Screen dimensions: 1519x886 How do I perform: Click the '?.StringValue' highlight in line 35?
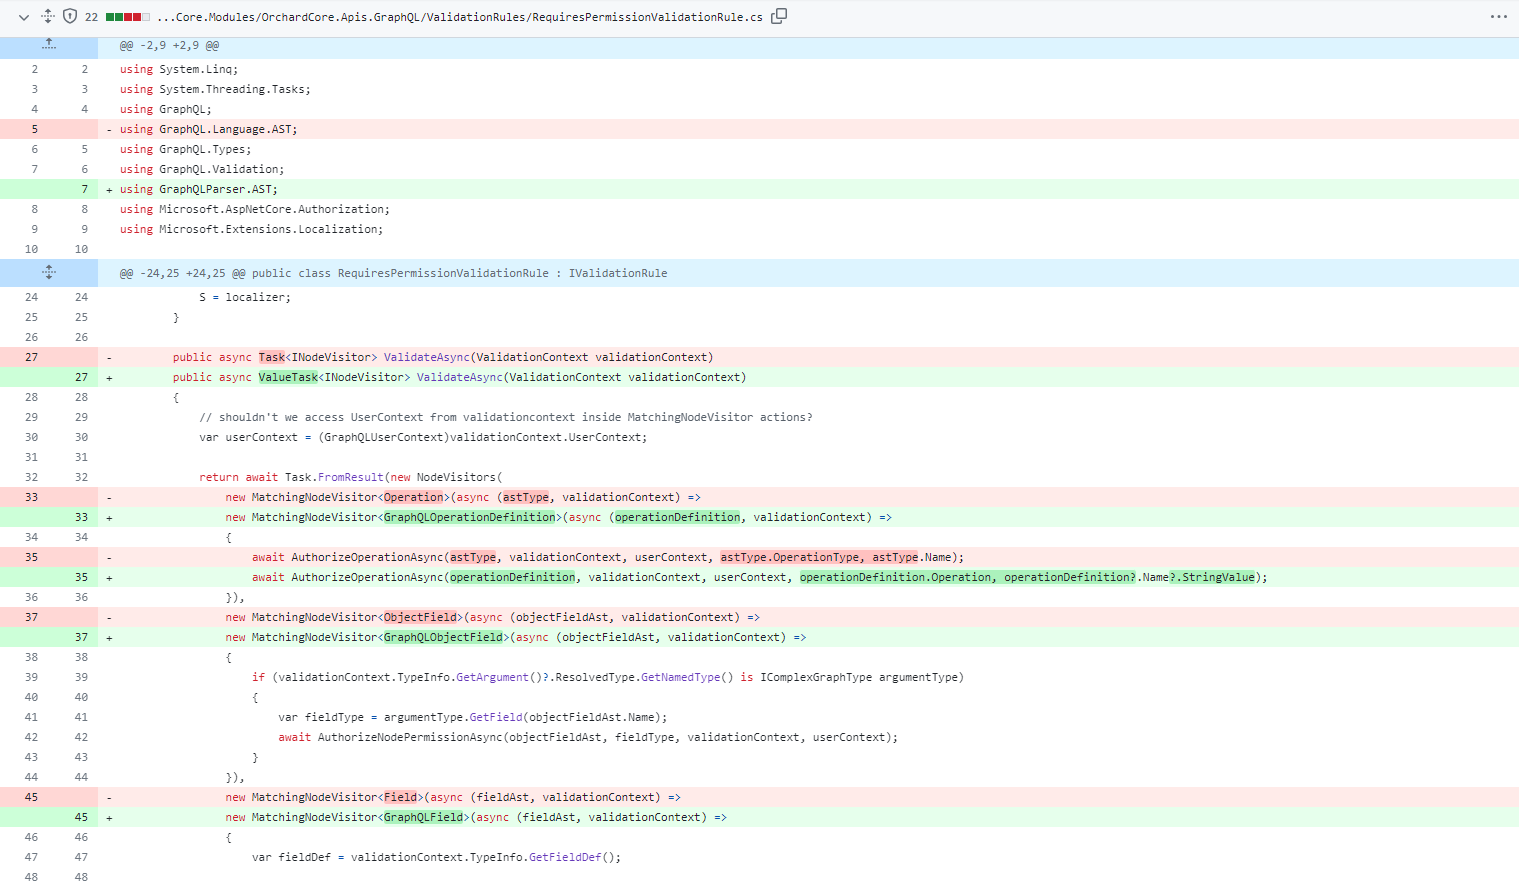[1214, 577]
